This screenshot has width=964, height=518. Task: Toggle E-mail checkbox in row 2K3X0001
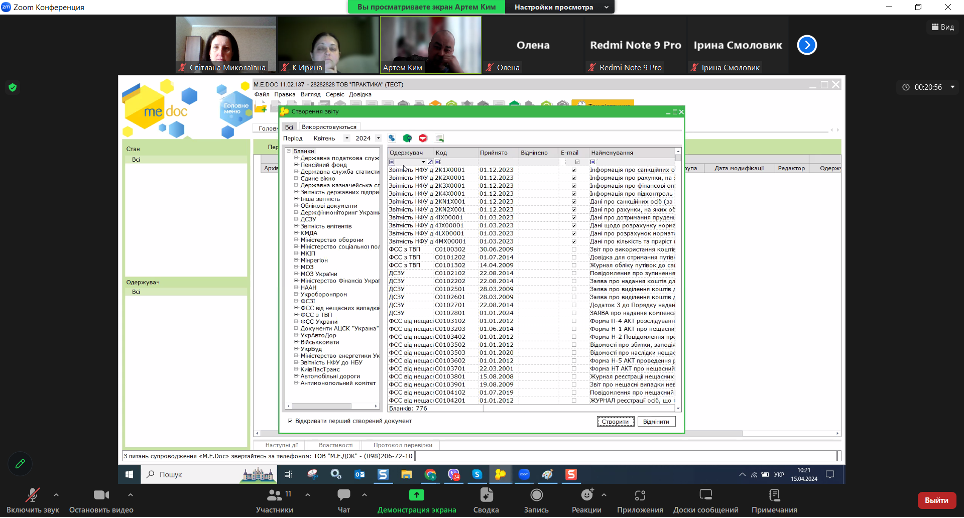point(574,186)
